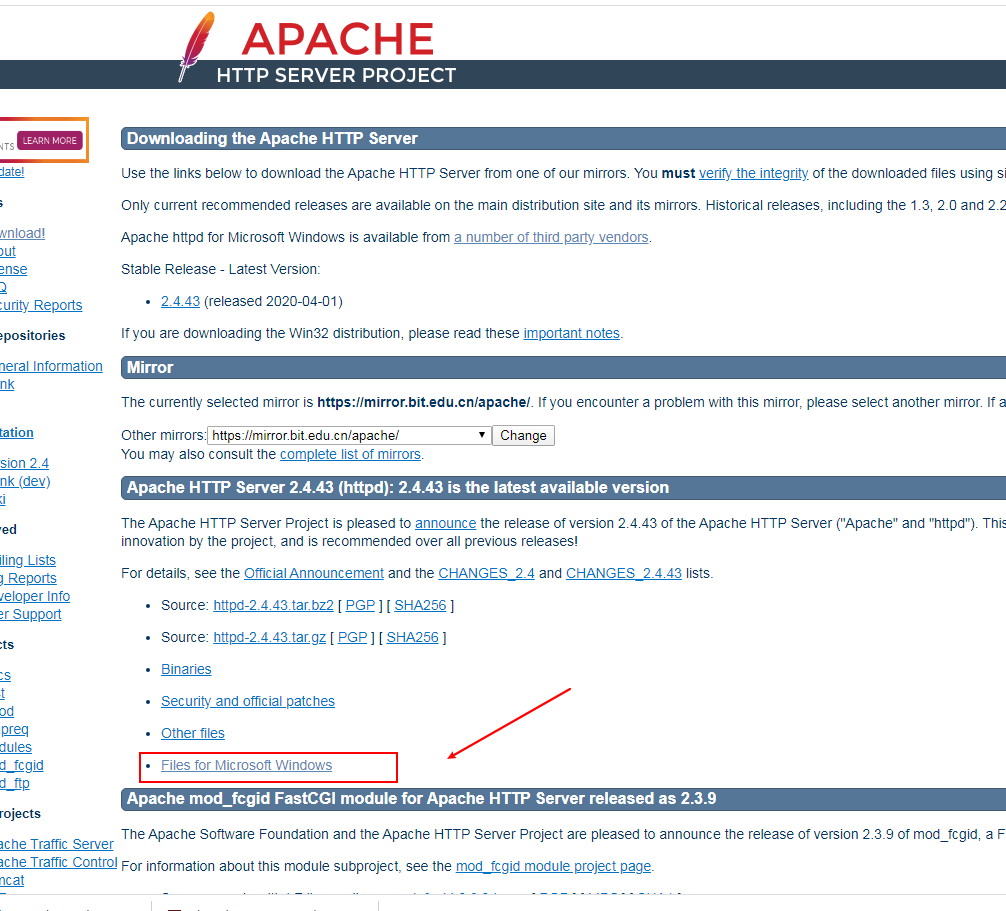Click the Apache feather logo

tap(196, 46)
